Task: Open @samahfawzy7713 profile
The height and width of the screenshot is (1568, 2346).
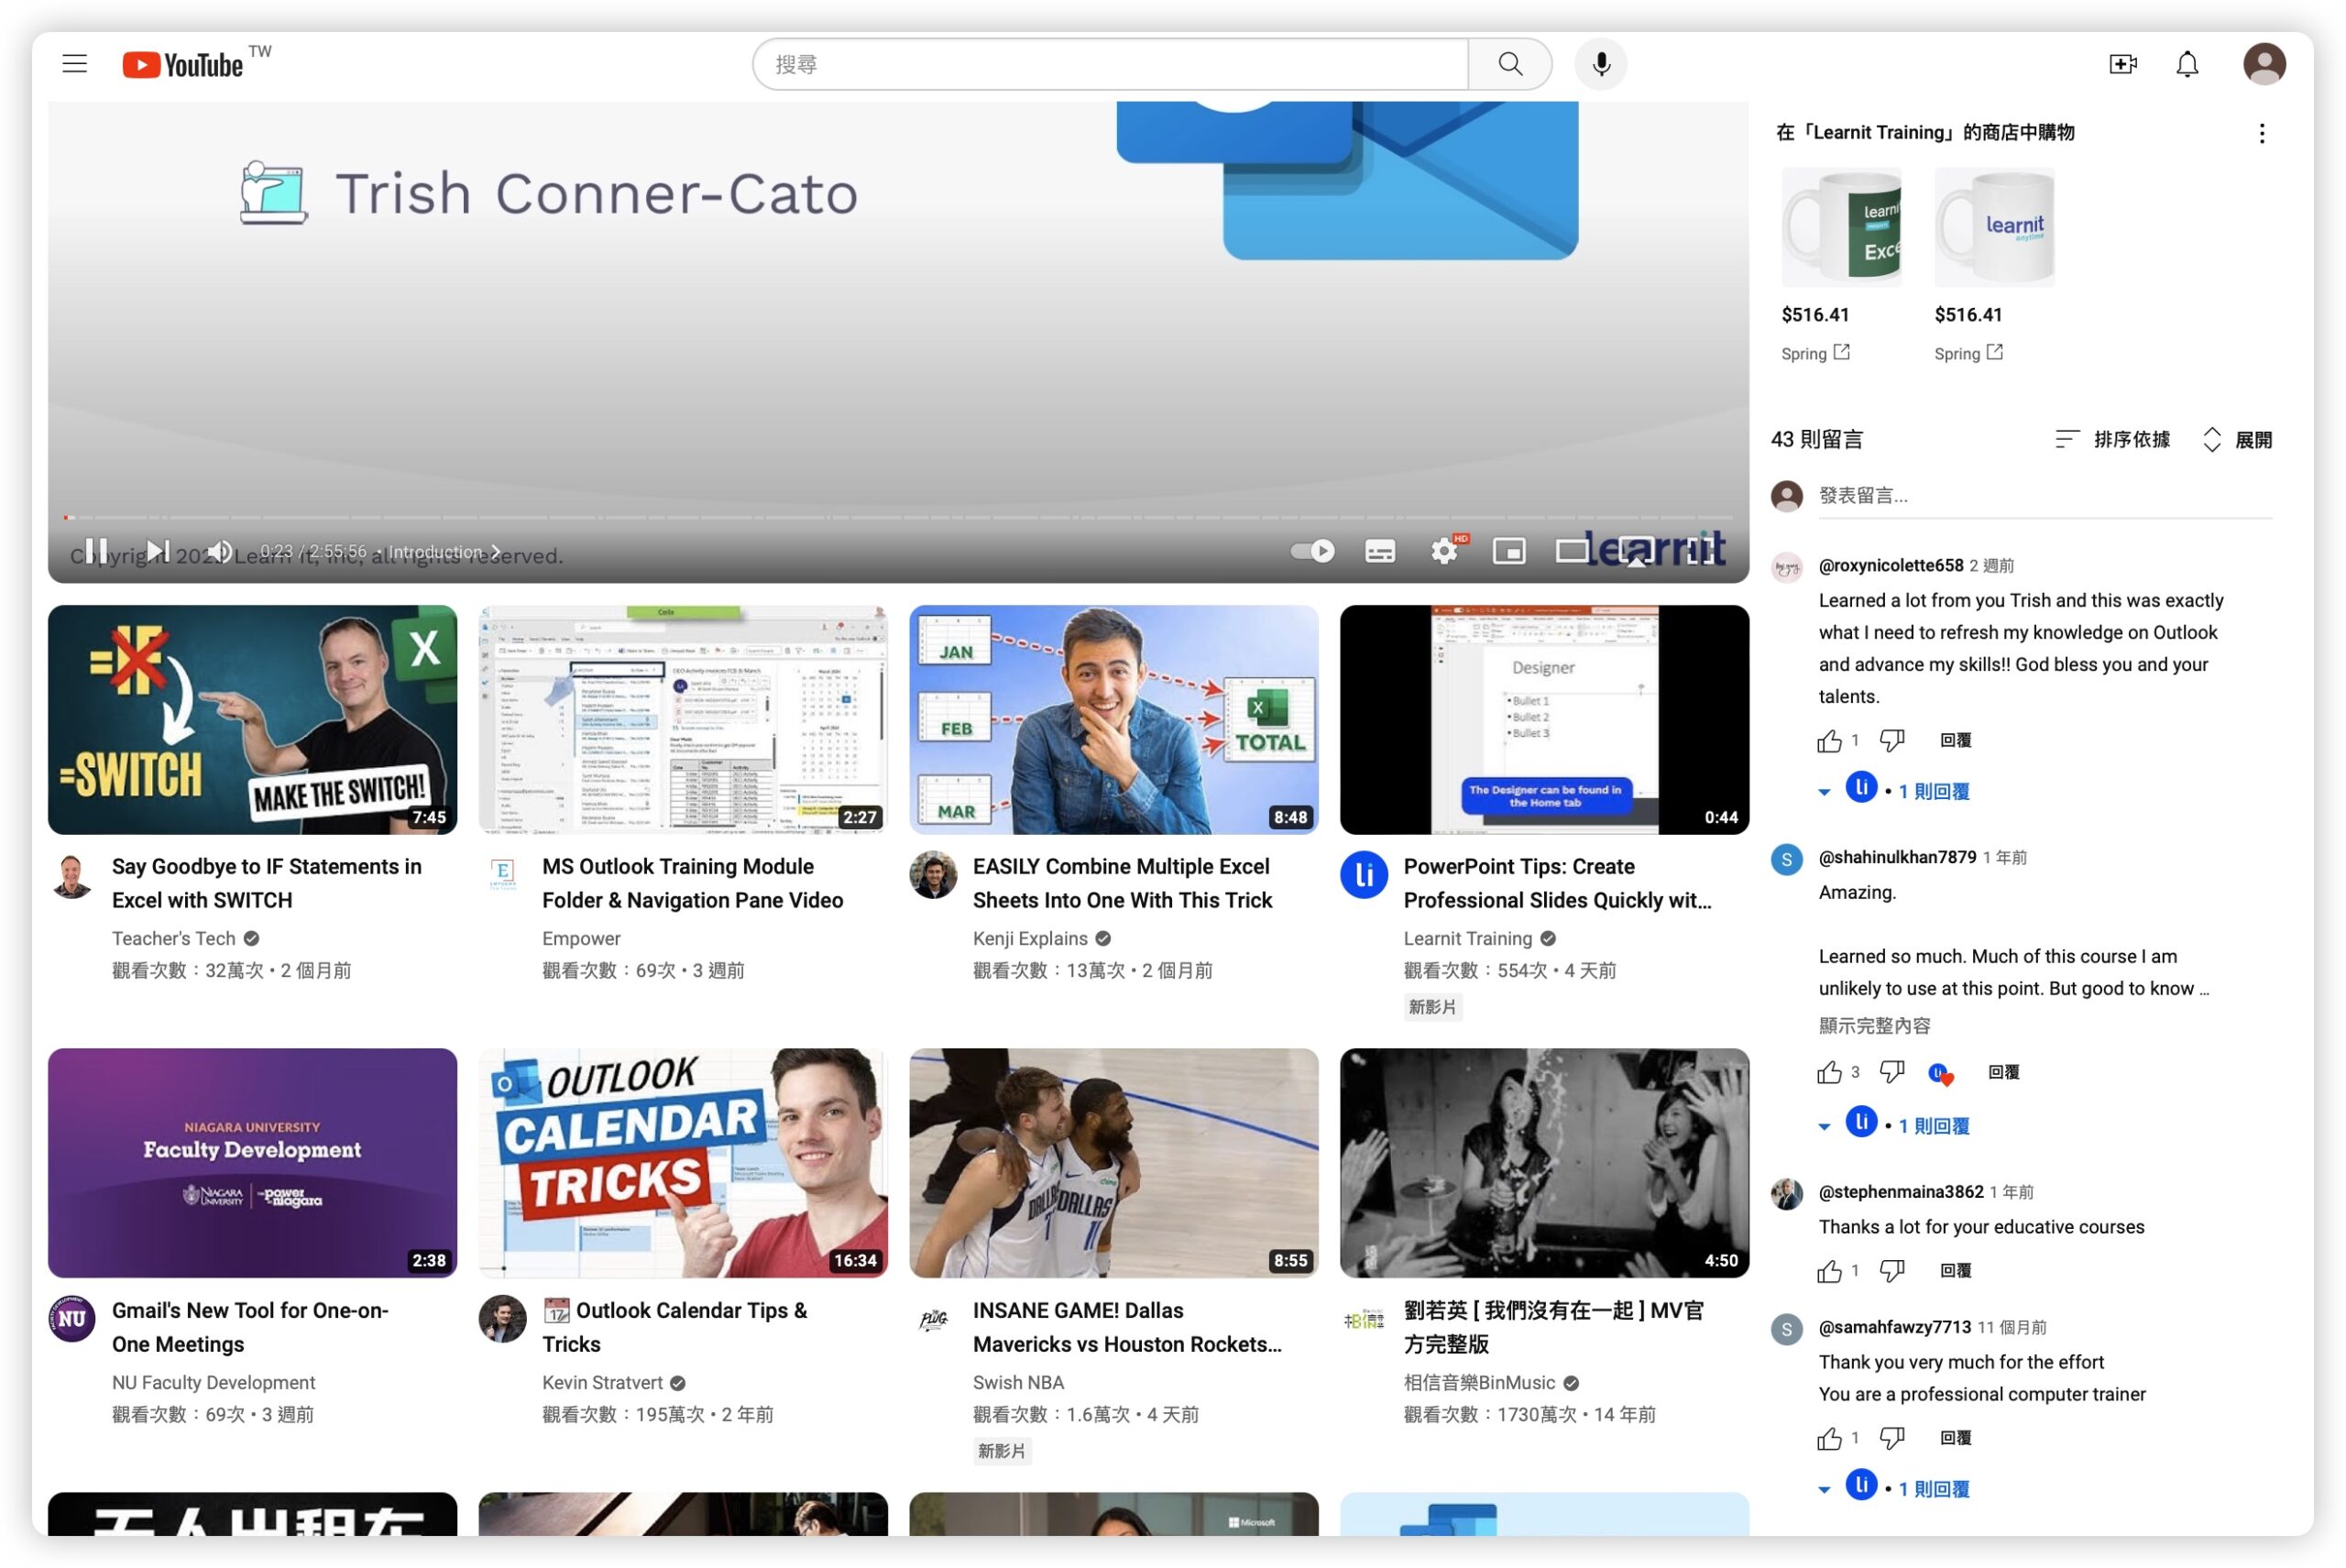Action: pyautogui.click(x=1894, y=1327)
